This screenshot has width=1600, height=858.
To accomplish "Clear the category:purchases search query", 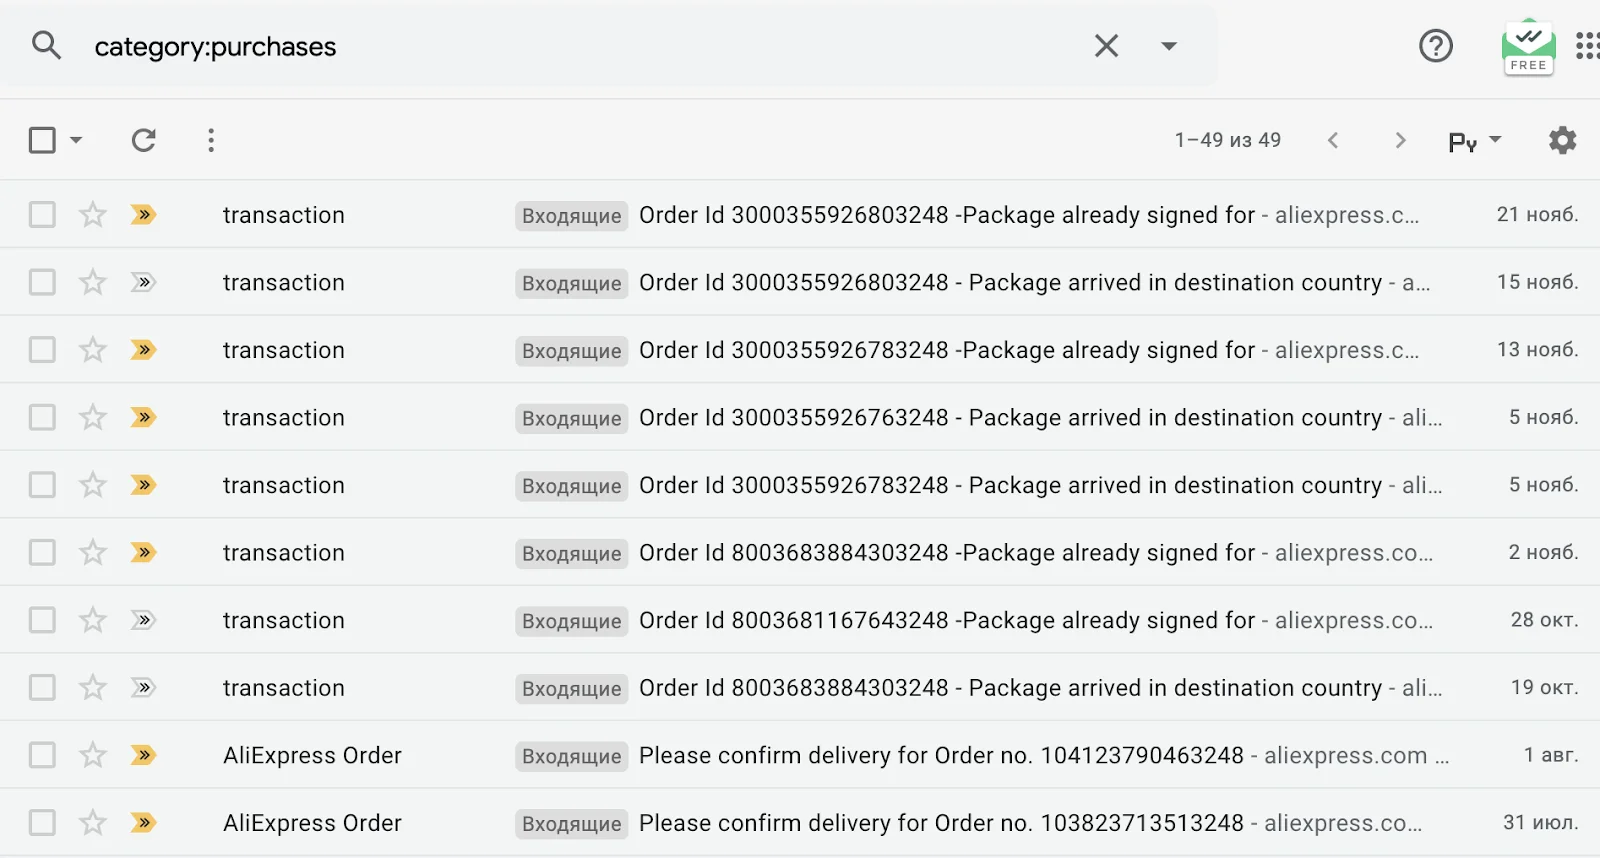I will (x=1106, y=46).
